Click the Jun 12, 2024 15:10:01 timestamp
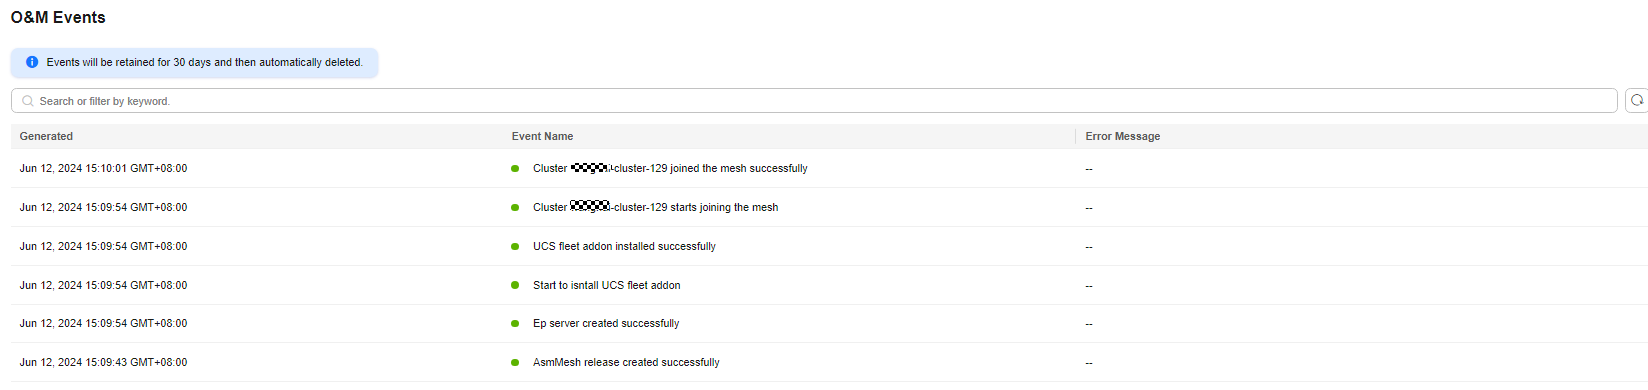The height and width of the screenshot is (390, 1648). [103, 168]
